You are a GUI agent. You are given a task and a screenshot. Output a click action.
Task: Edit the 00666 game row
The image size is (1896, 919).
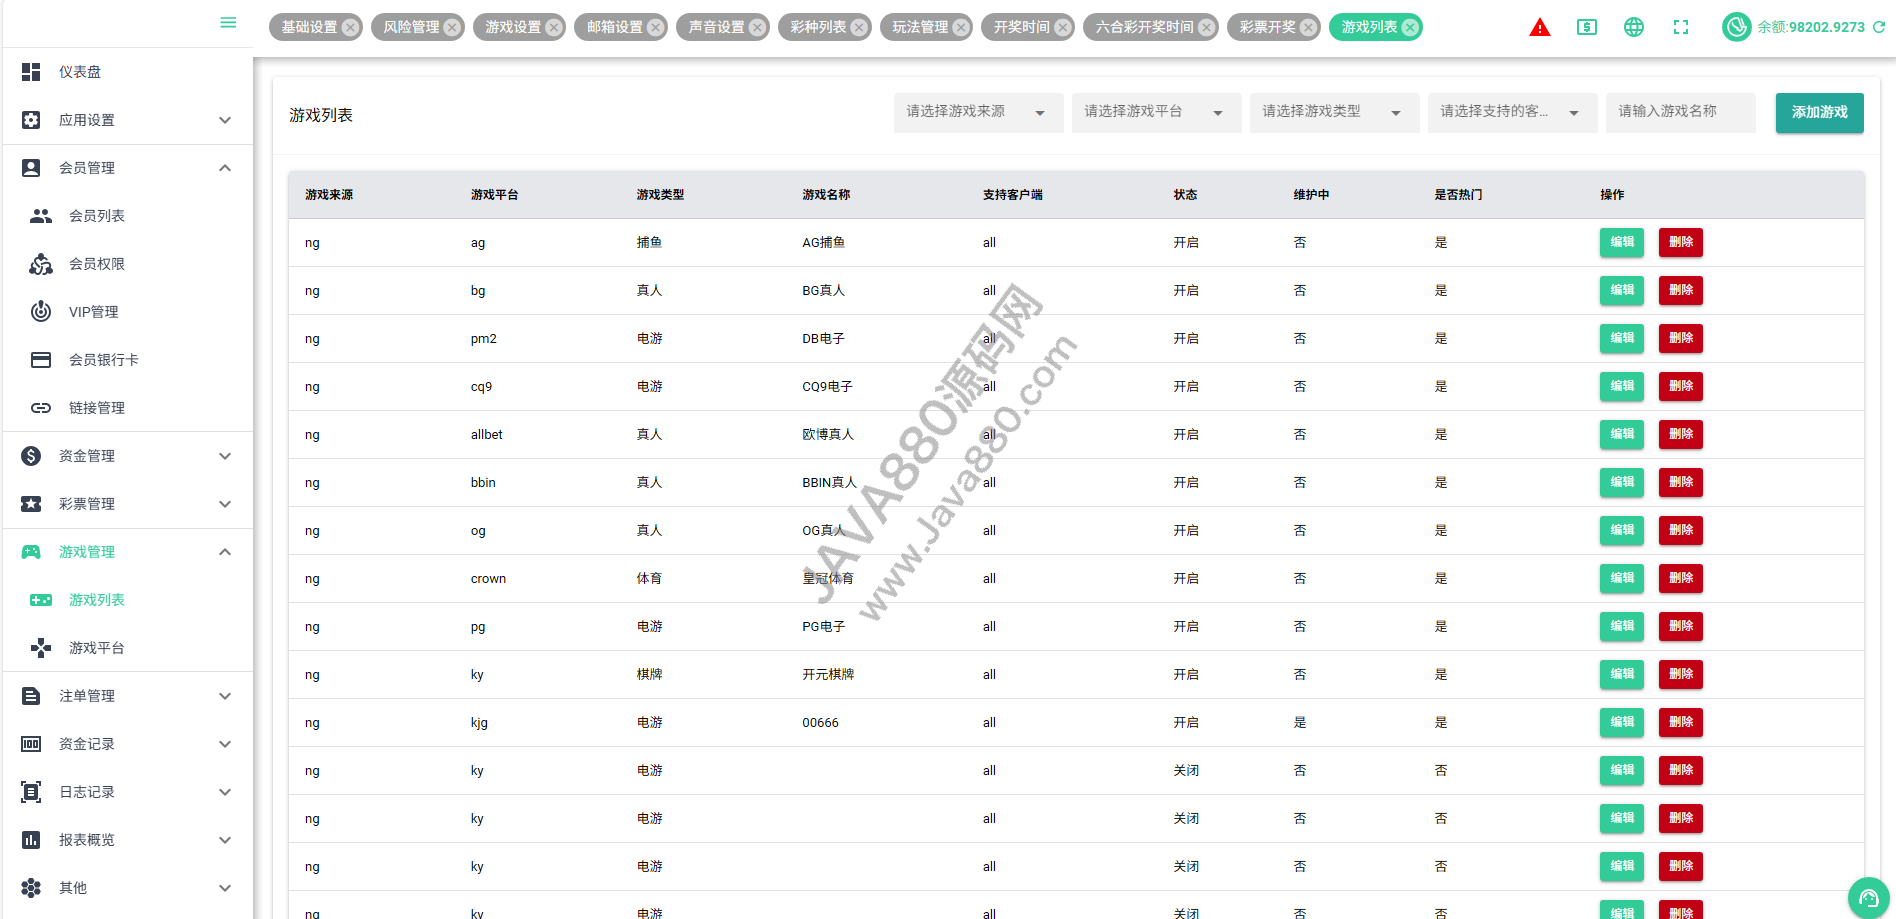coord(1622,722)
